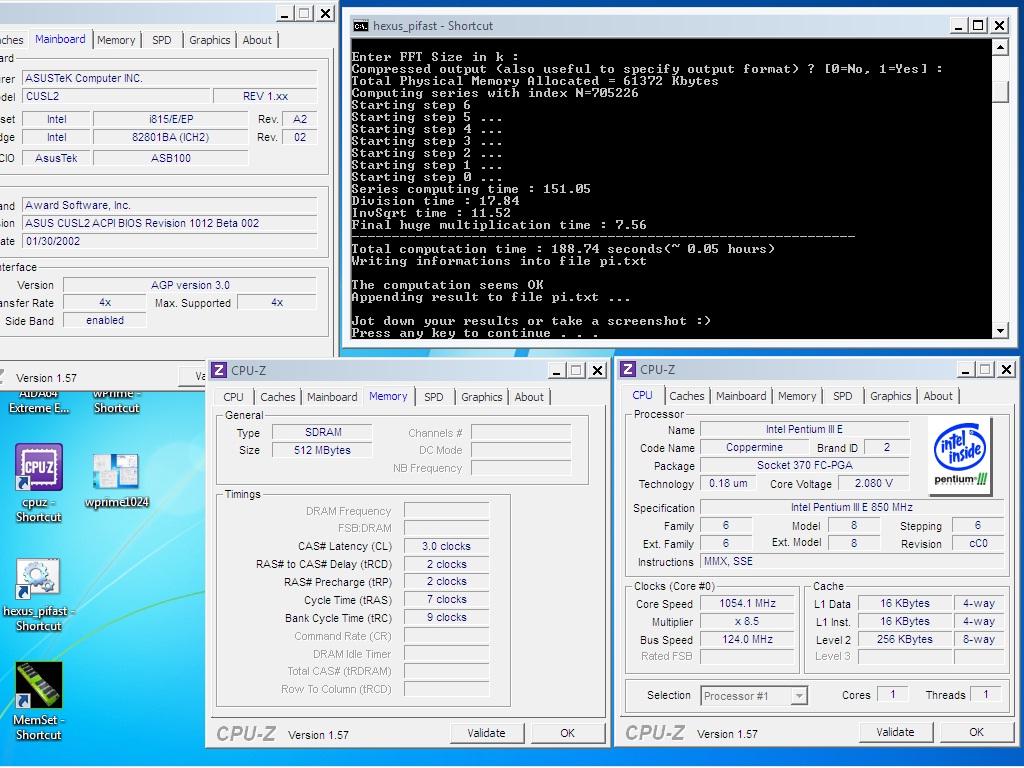1024x768 pixels.
Task: Select the Caches tab in the CPU window
Action: (x=686, y=396)
